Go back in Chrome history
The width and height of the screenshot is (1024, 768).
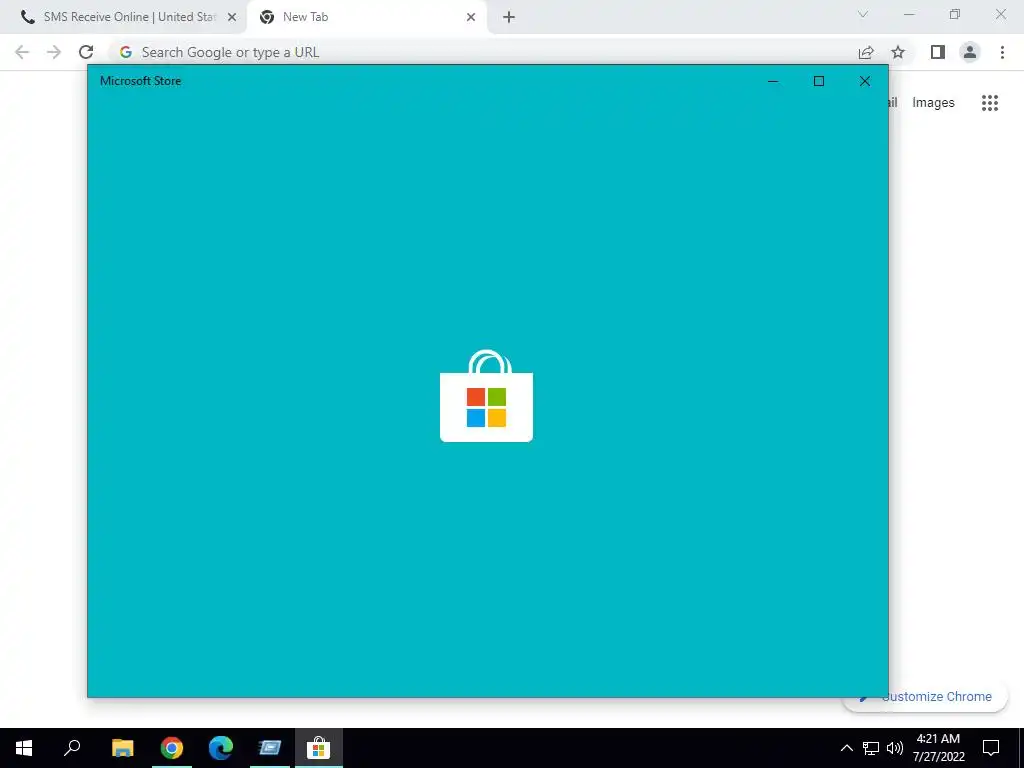coord(22,52)
